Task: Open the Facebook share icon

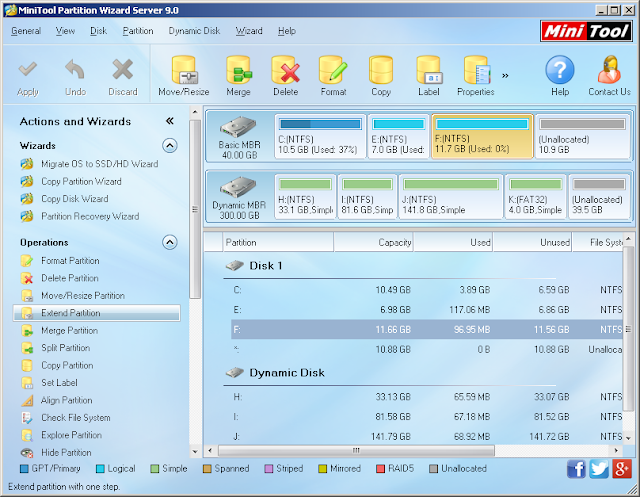Action: (576, 469)
